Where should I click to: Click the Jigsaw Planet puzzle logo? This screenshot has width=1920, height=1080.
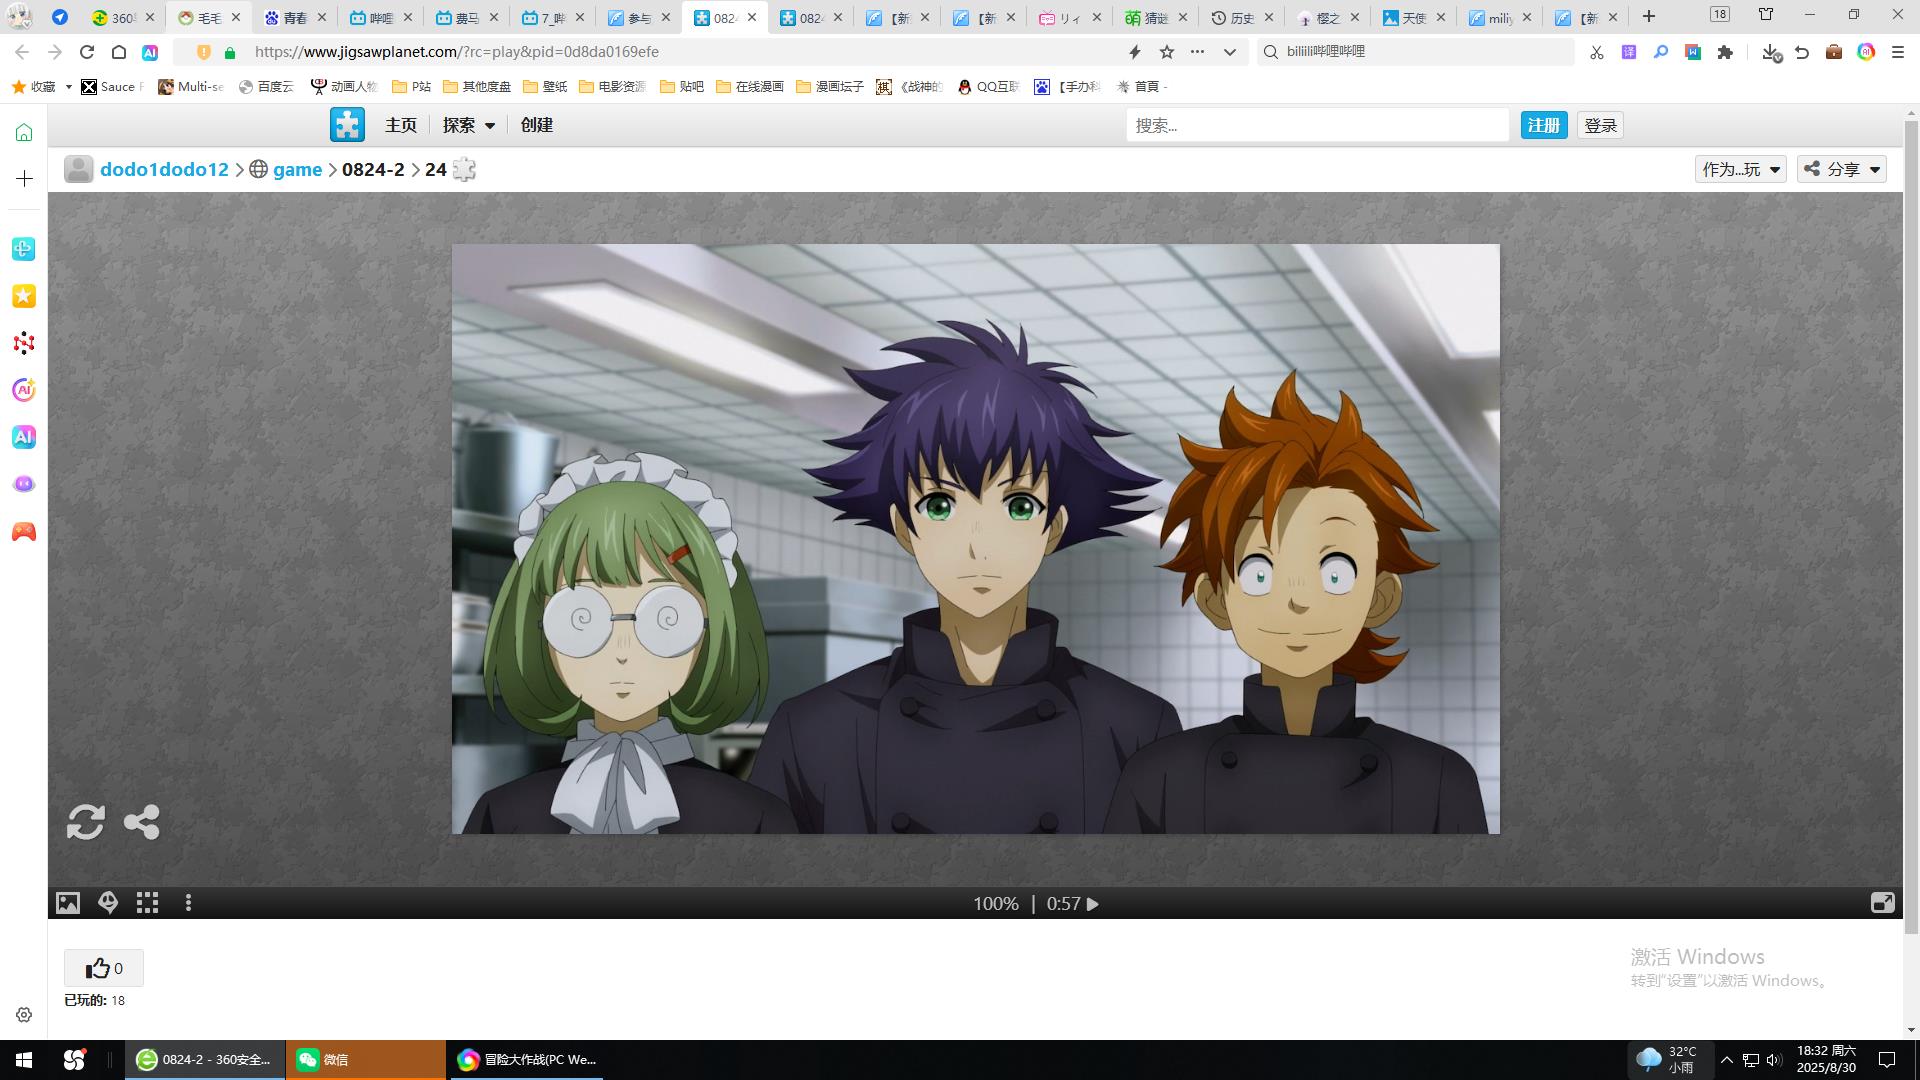348,125
